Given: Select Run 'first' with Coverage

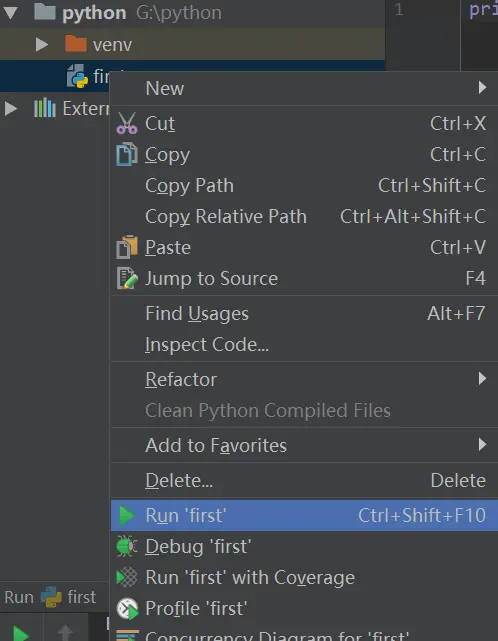Looking at the screenshot, I should click(x=304, y=577).
